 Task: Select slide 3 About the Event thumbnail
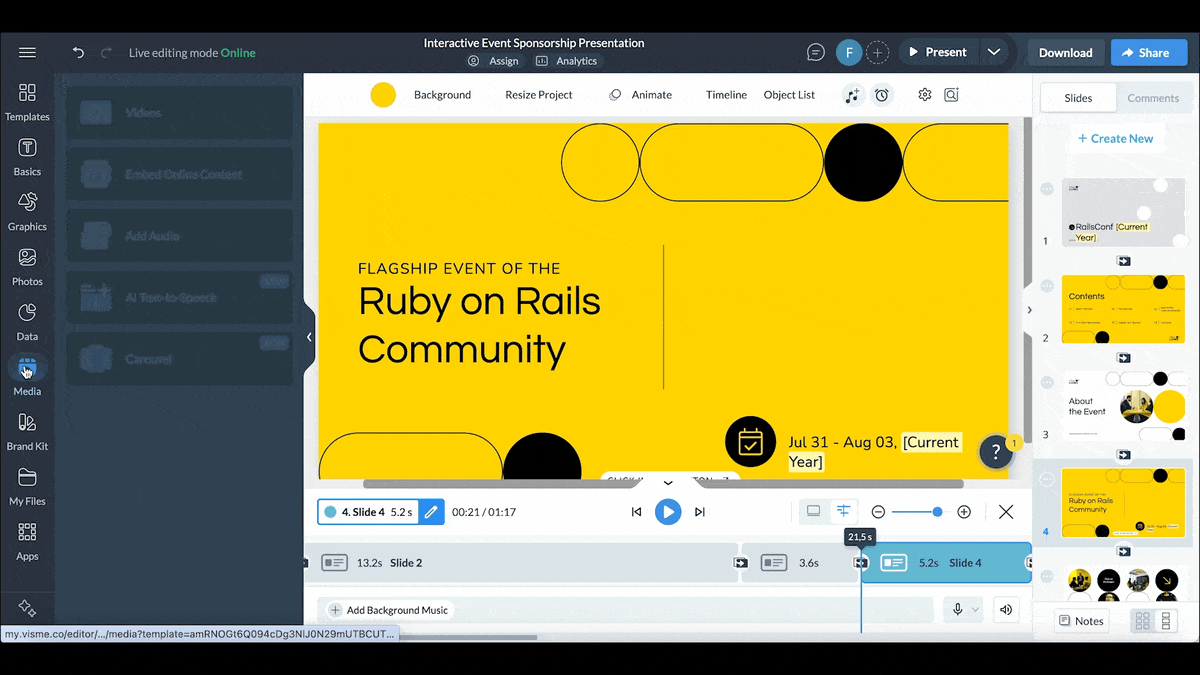tap(1123, 406)
